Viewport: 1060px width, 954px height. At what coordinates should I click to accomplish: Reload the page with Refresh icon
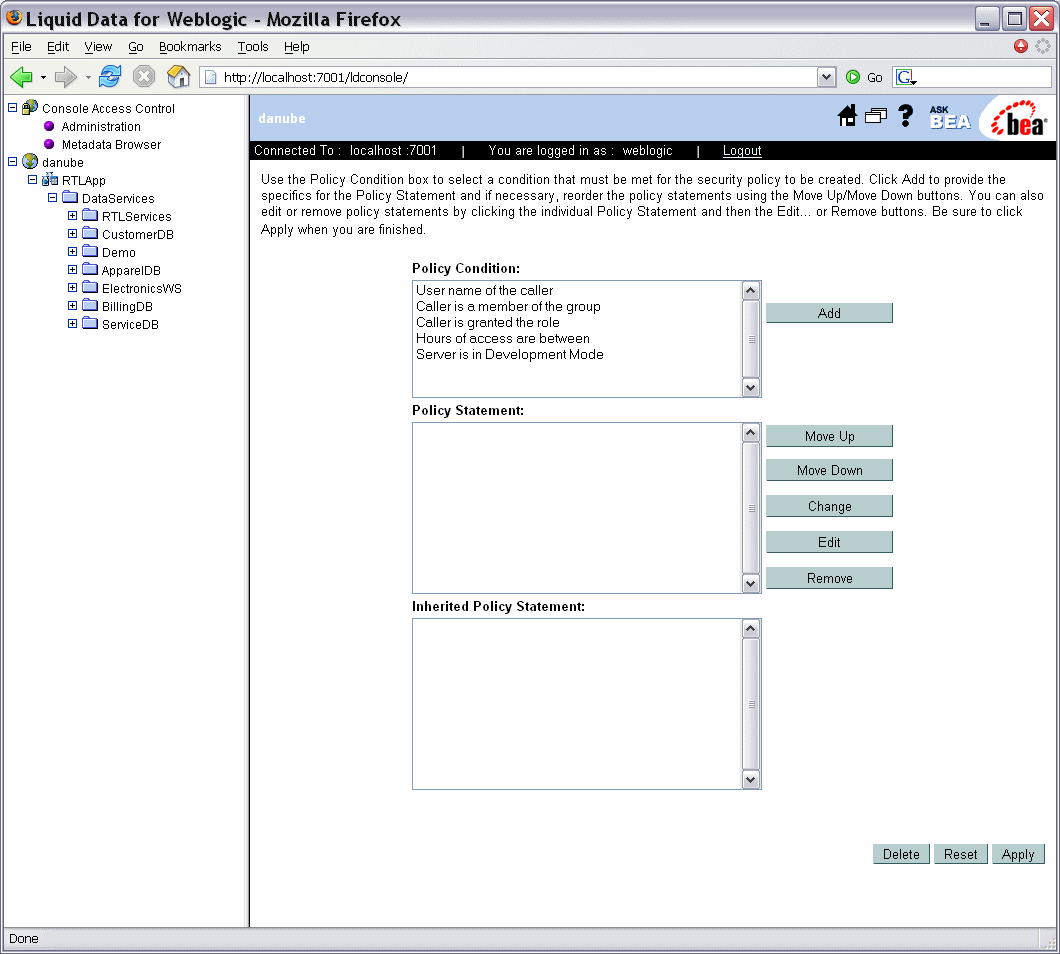[110, 76]
